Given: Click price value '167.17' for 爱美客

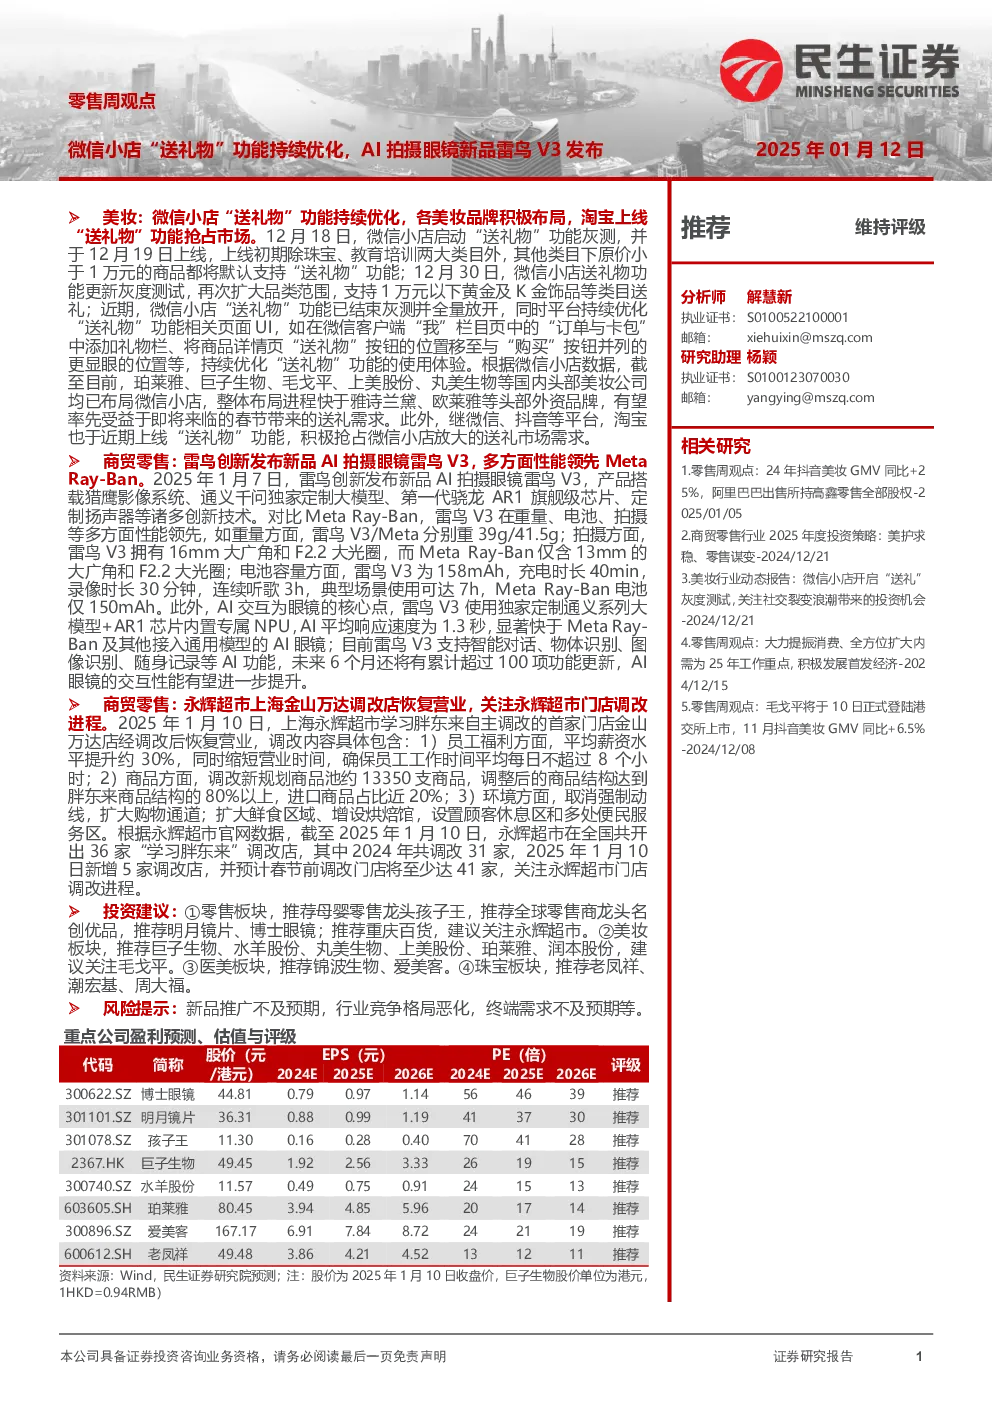Looking at the screenshot, I should tap(235, 1231).
